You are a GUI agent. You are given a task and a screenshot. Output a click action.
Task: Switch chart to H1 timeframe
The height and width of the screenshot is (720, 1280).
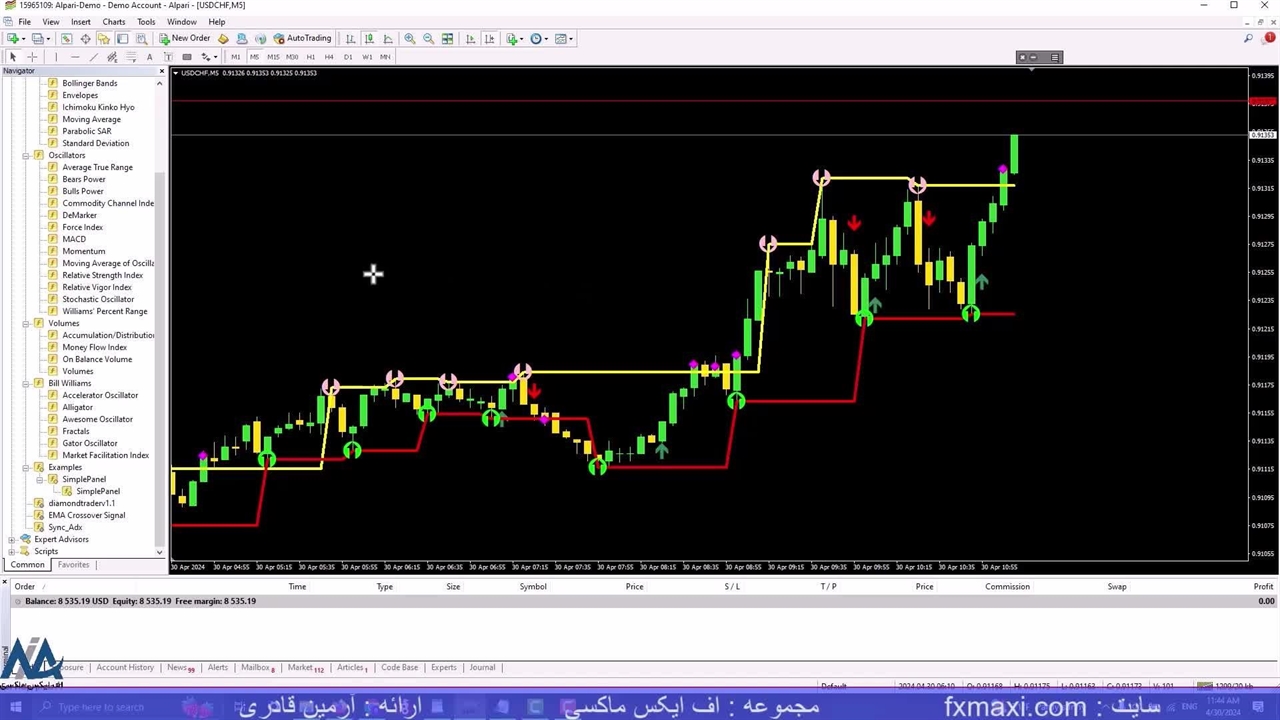310,57
